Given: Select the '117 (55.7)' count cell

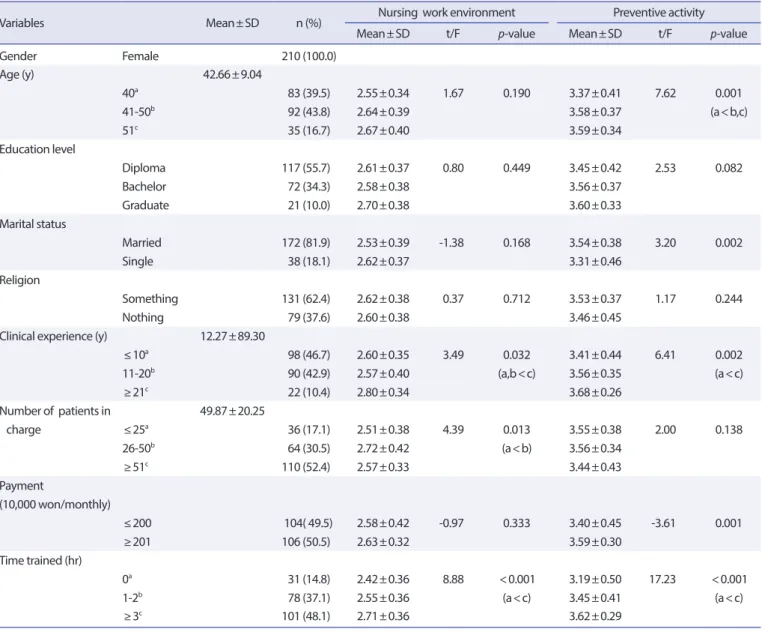Looking at the screenshot, I should point(306,168).
